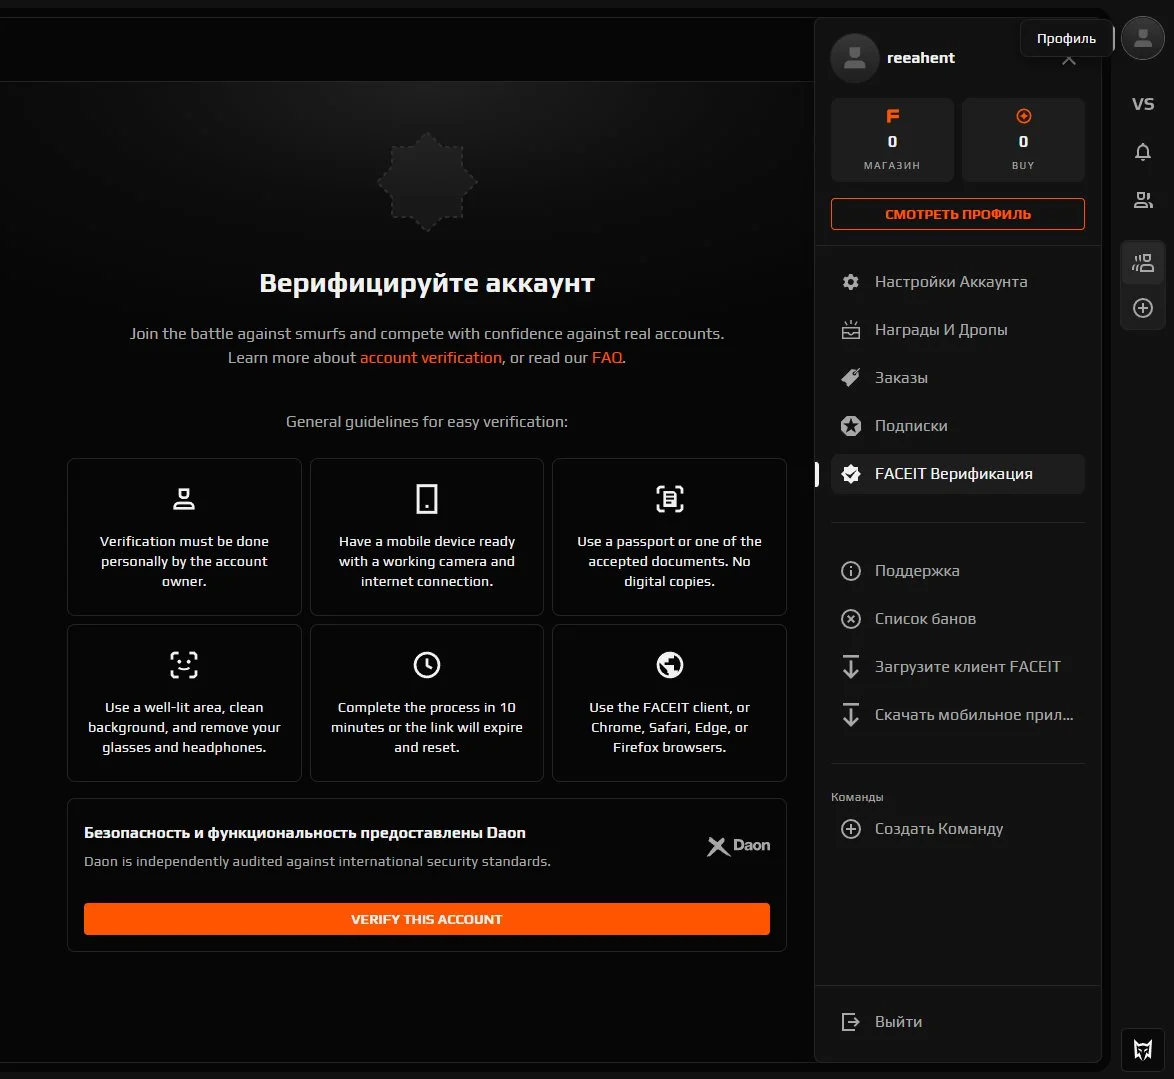Viewport: 1174px width, 1079px height.
Task: Click the FACEIT mascot icon at bottom right
Action: pos(1143,1050)
